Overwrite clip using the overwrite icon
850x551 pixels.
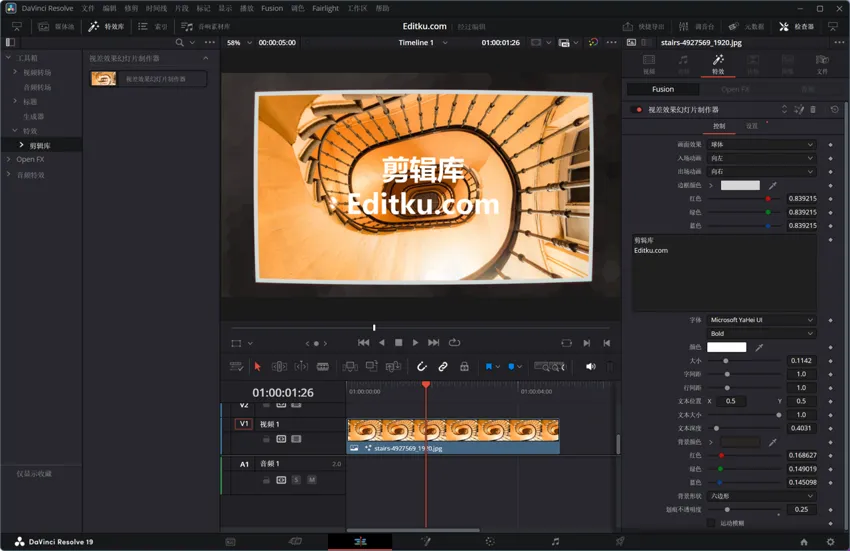click(371, 367)
